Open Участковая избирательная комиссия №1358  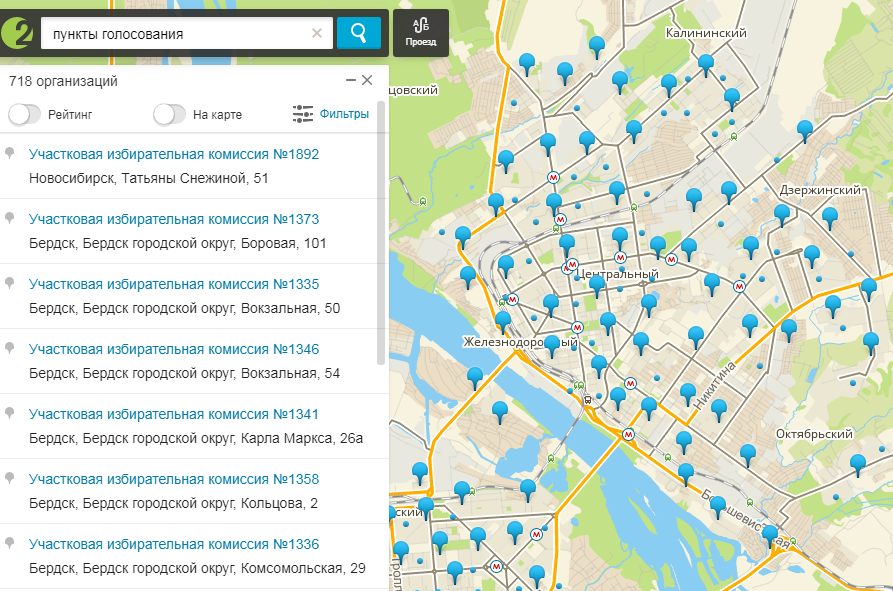tap(174, 479)
